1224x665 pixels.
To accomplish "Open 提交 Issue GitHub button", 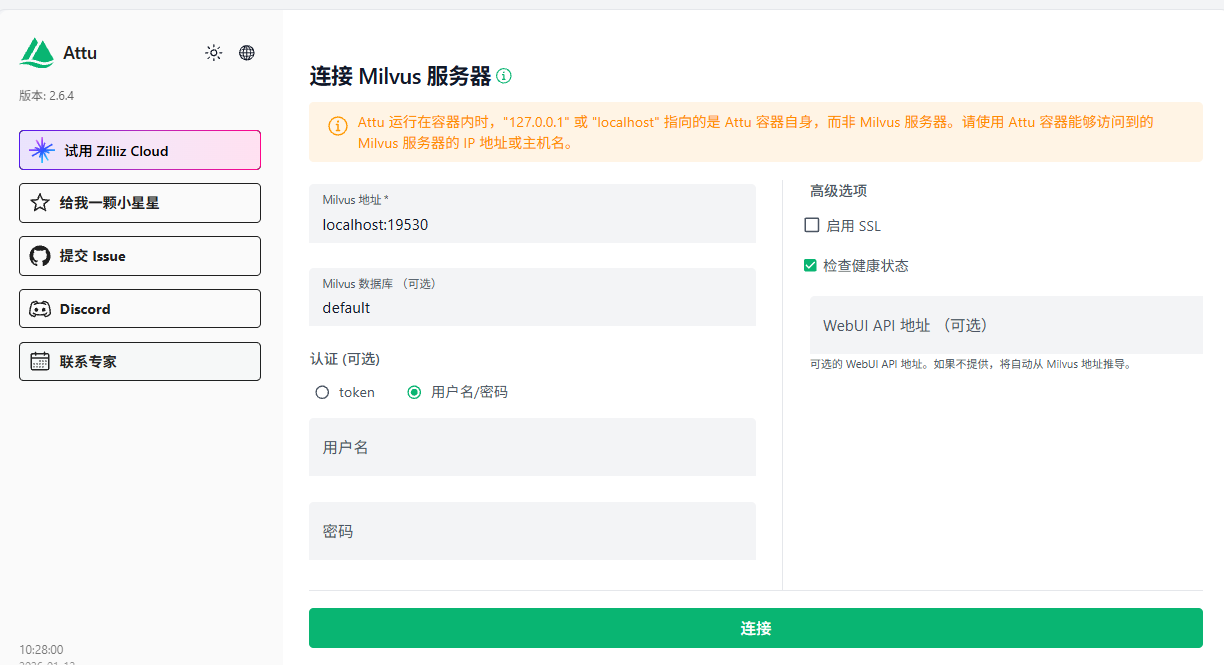I will point(140,256).
